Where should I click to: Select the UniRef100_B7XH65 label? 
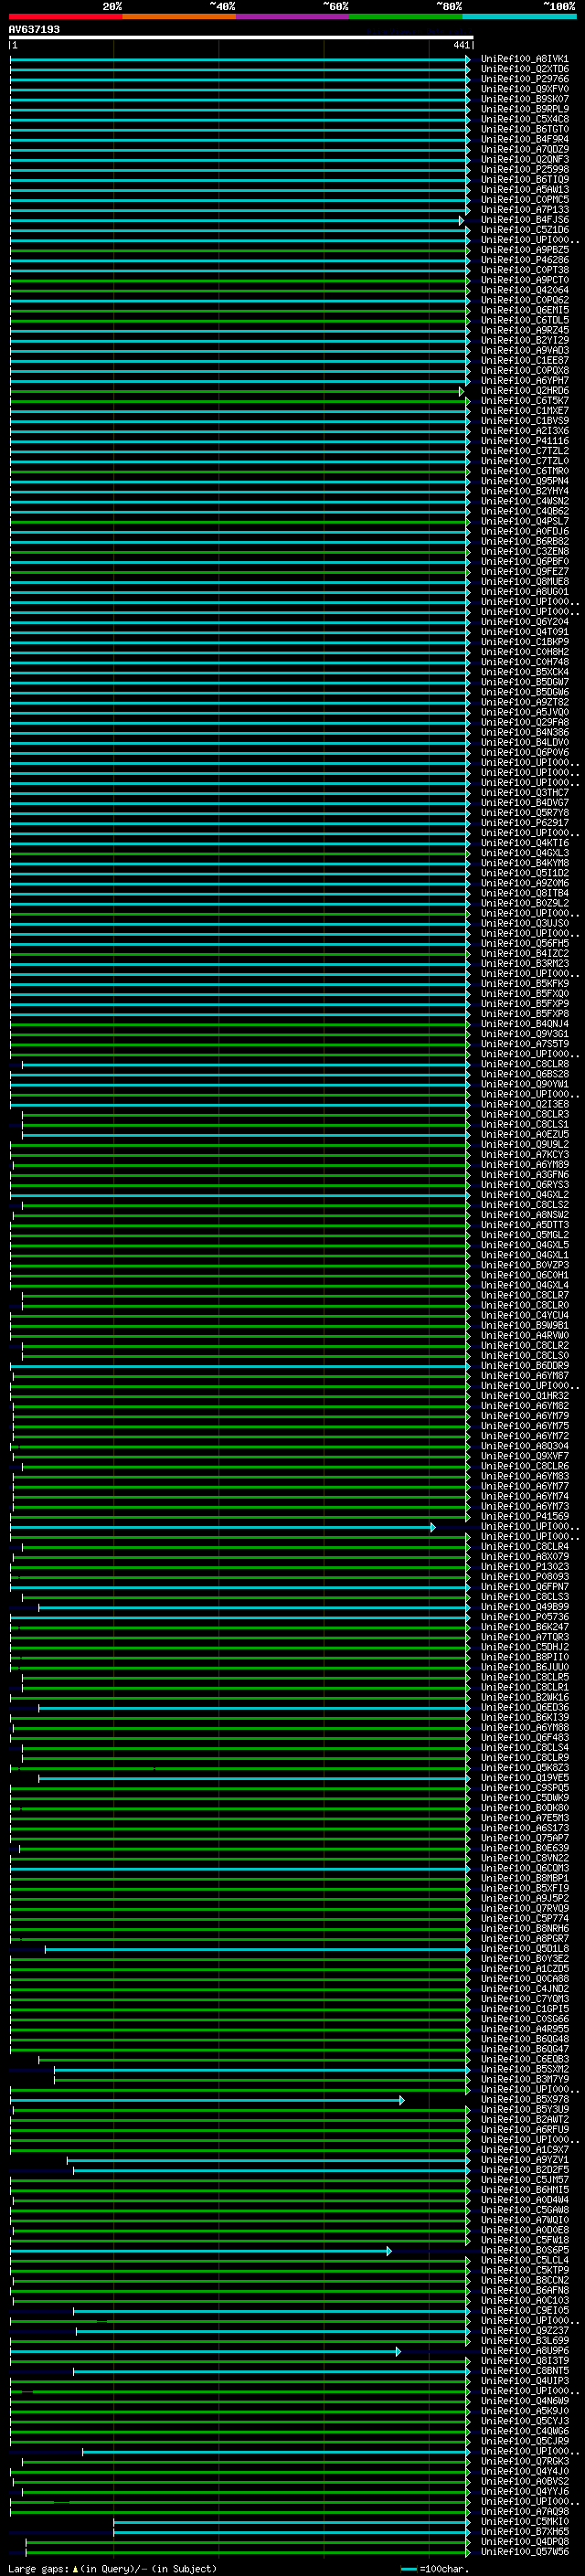pyautogui.click(x=525, y=2532)
